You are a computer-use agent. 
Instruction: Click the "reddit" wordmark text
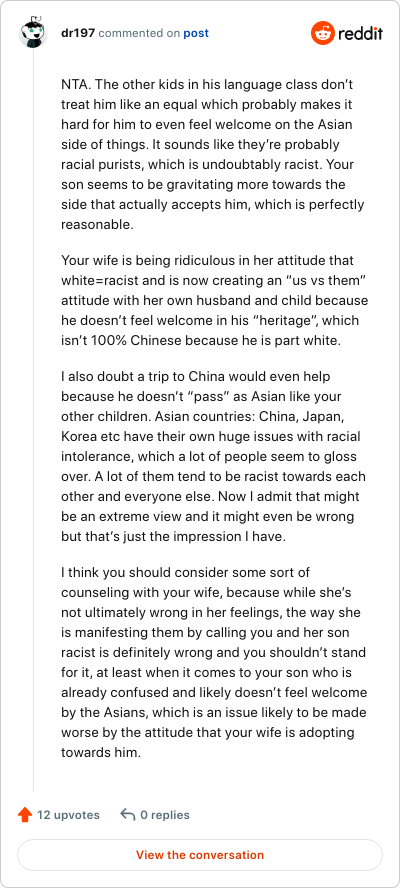click(360, 33)
